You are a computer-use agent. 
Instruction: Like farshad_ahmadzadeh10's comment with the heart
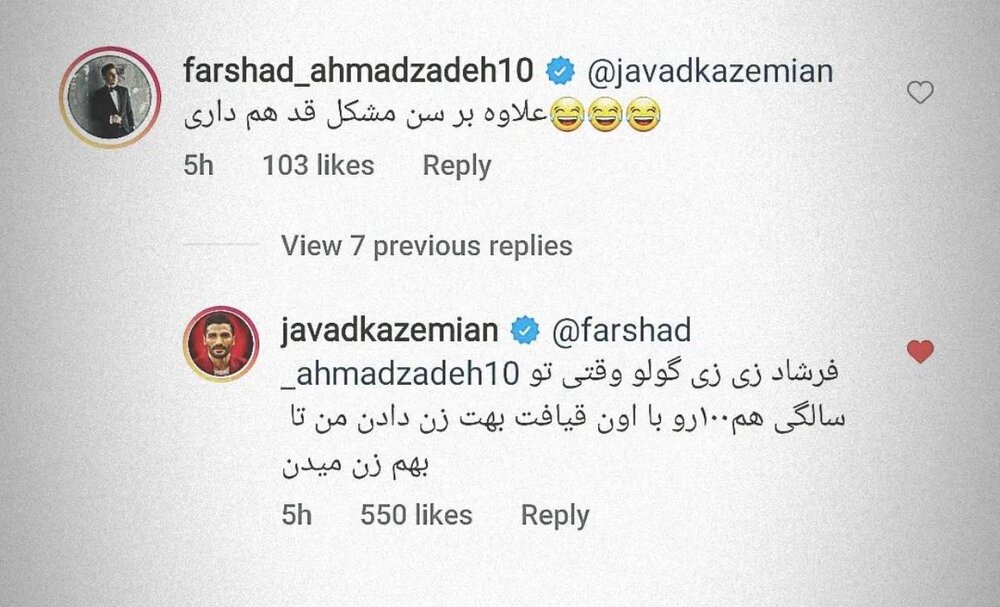coord(920,92)
